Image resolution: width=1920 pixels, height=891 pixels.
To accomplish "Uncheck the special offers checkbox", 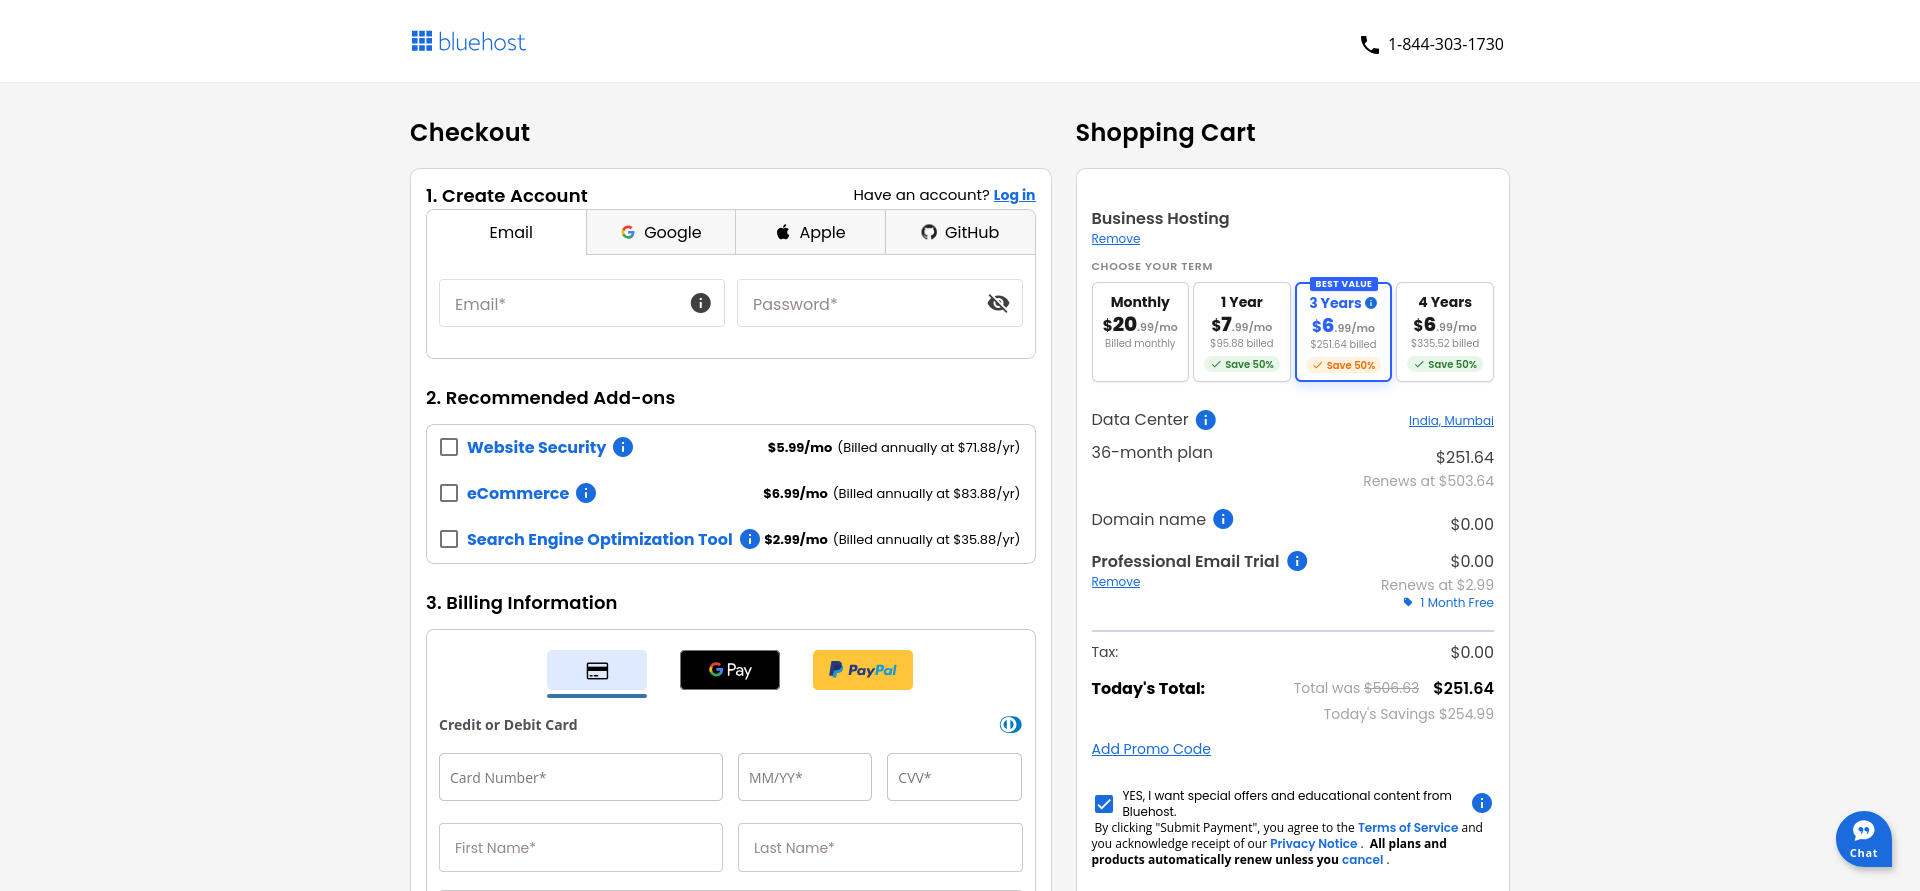I will (x=1104, y=804).
